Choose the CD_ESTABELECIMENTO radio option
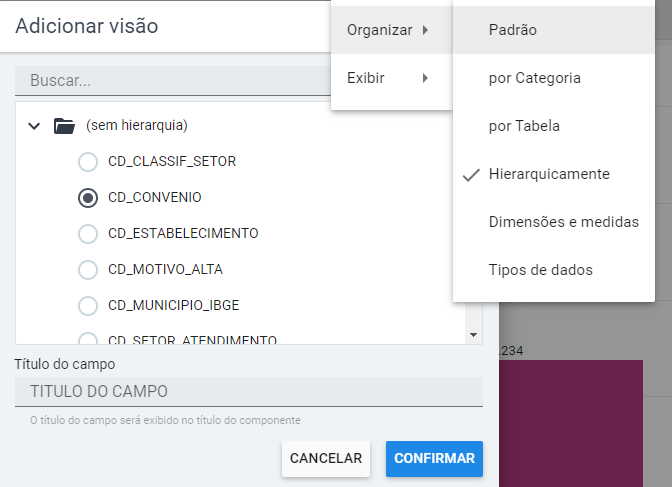 click(88, 234)
